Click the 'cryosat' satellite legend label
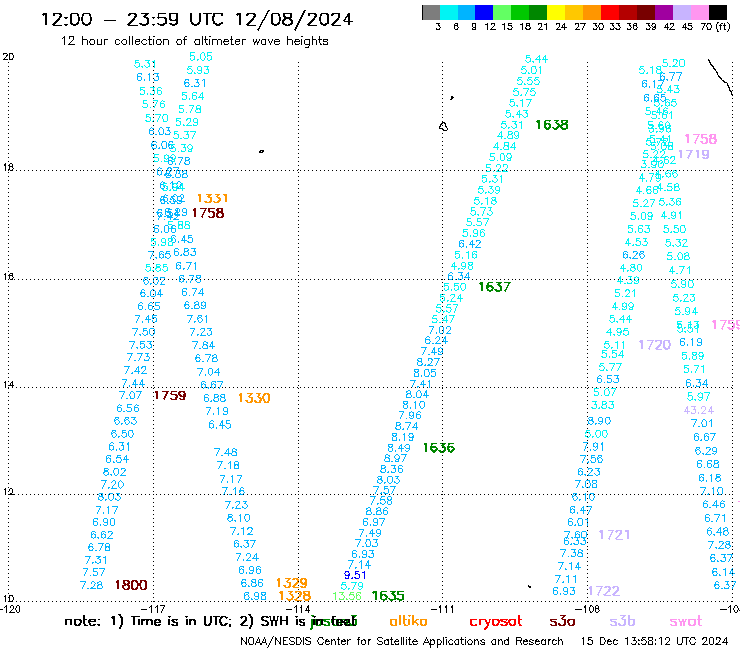The height and width of the screenshot is (650, 740). point(496,621)
